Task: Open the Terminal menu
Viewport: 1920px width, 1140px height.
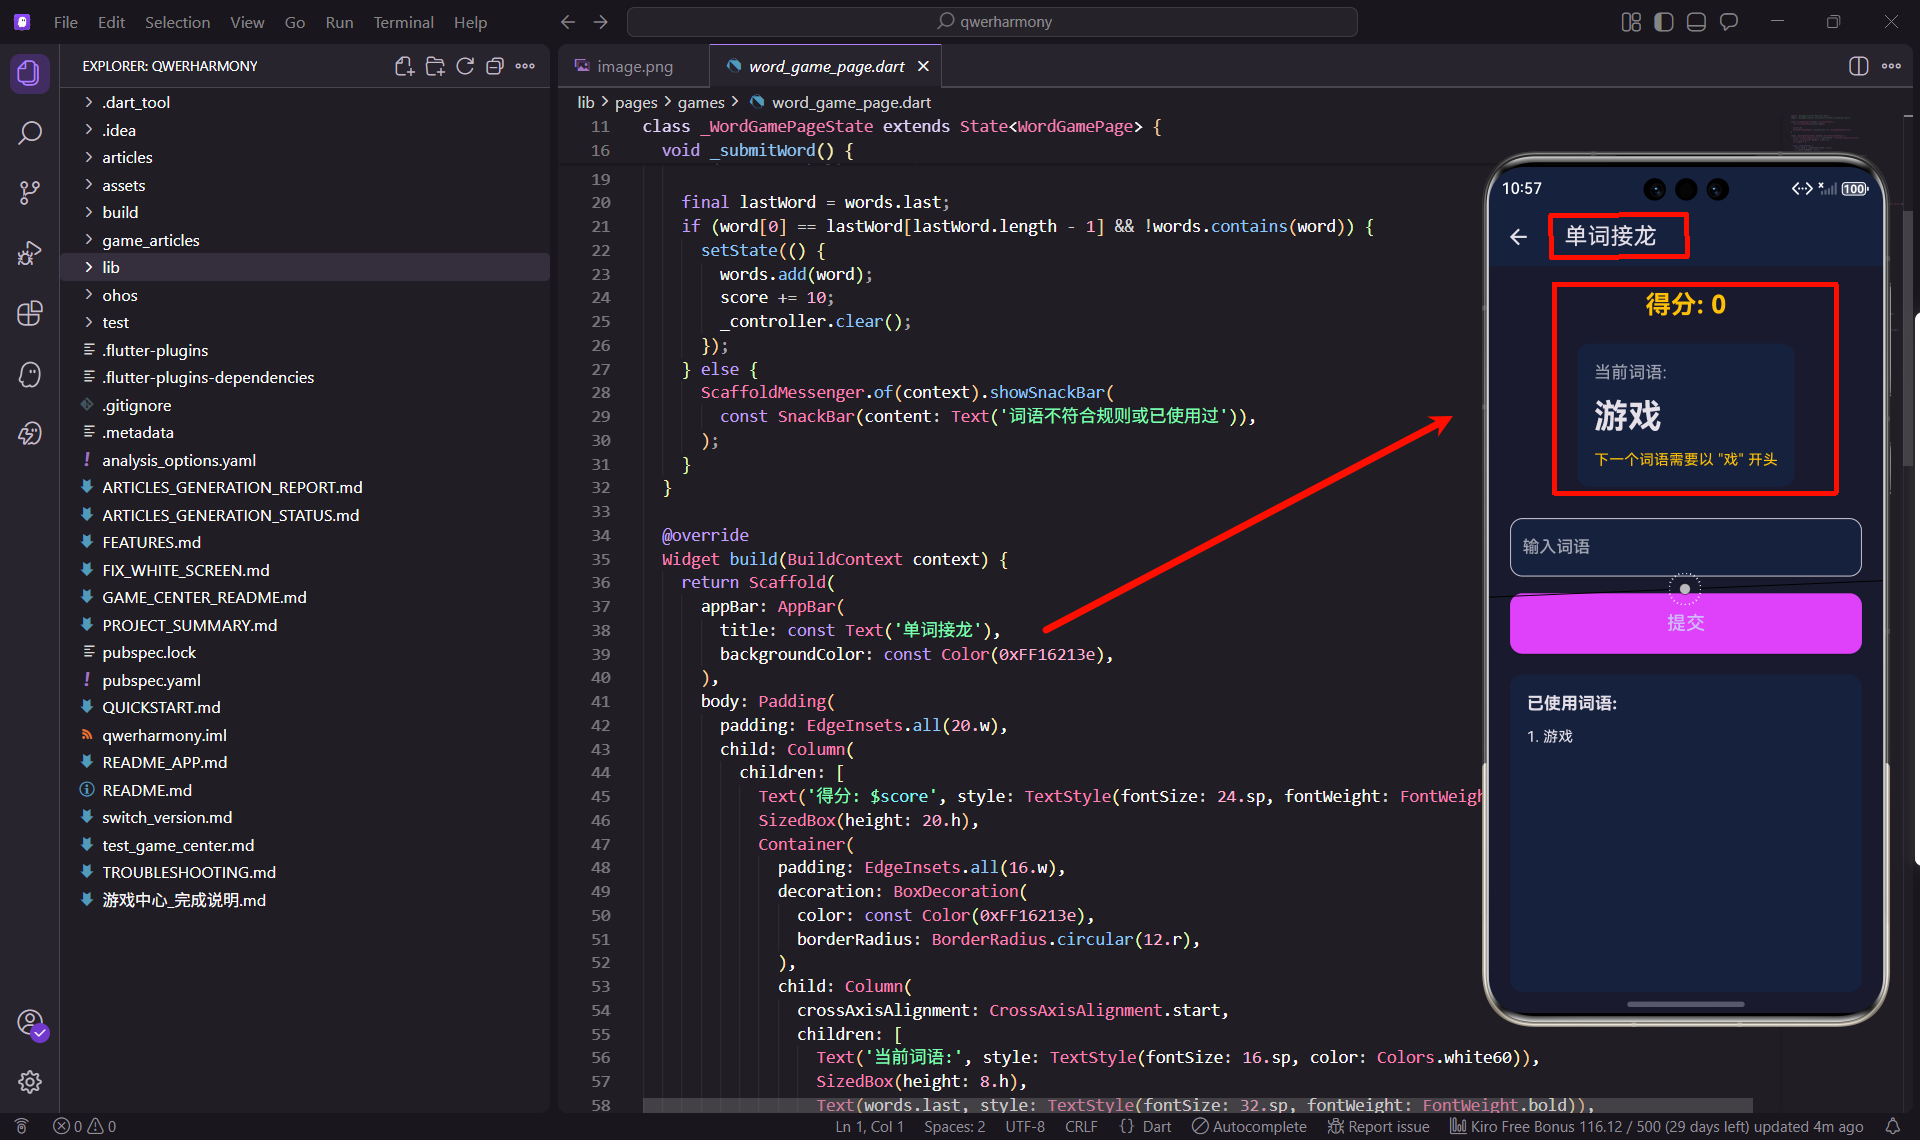Action: (x=403, y=22)
